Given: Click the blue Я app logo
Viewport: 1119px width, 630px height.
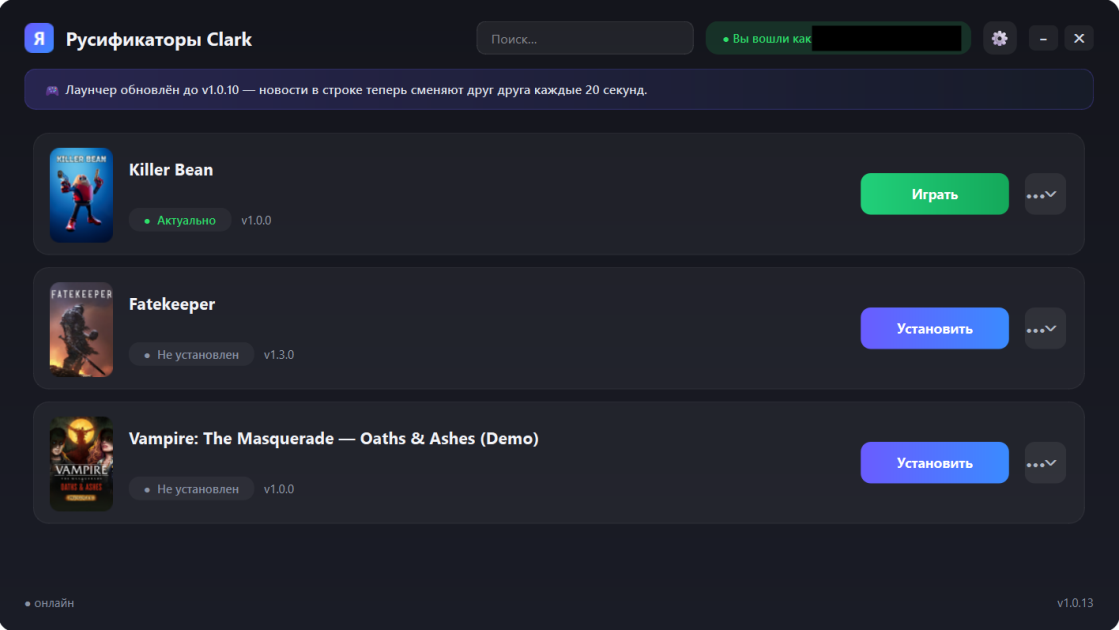Looking at the screenshot, I should click(x=39, y=39).
